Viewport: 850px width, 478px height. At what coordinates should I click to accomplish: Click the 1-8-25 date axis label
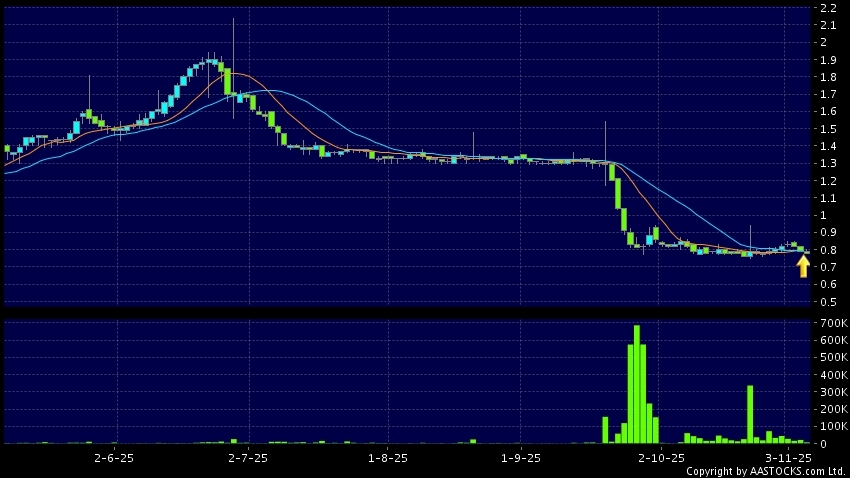coord(388,457)
